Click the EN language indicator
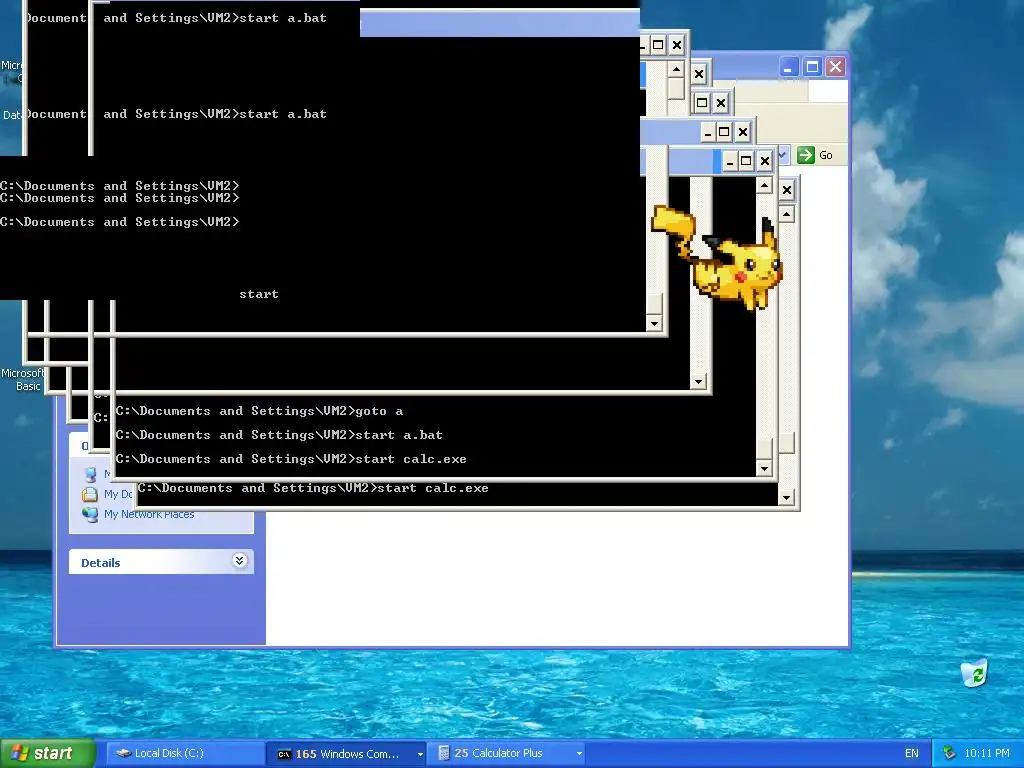Image resolution: width=1024 pixels, height=768 pixels. coord(912,754)
